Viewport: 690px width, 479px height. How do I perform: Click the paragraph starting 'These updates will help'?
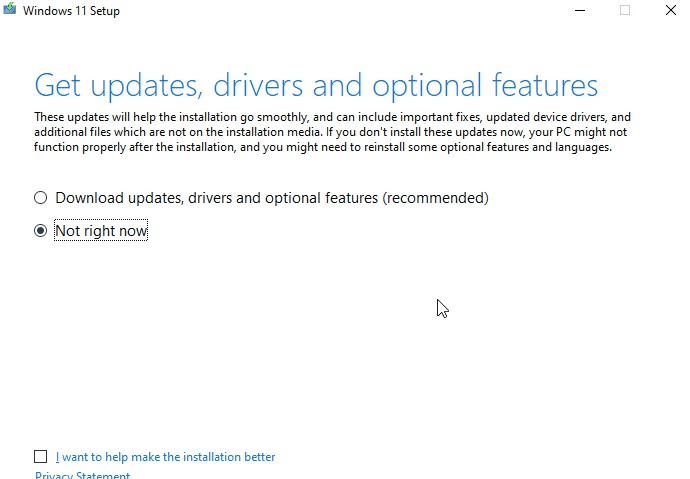333,132
